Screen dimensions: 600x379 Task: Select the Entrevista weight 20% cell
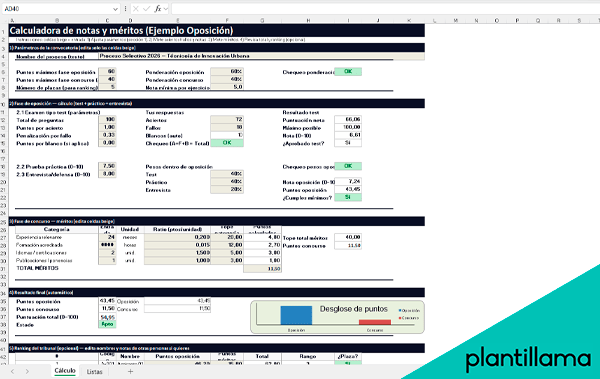pyautogui.click(x=227, y=190)
